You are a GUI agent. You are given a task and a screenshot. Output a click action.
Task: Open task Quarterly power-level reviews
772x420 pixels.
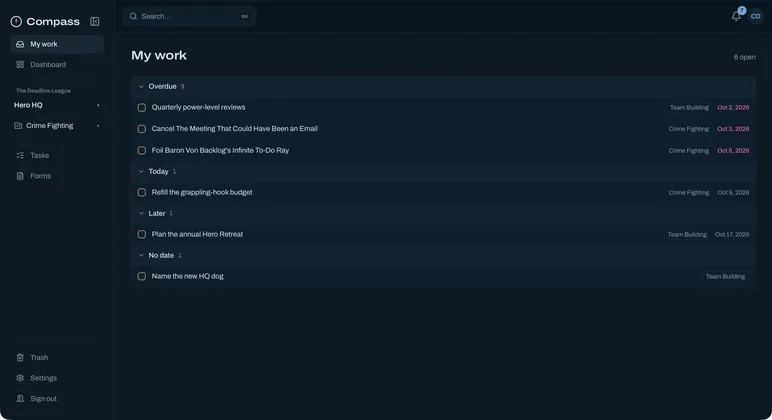(x=198, y=107)
